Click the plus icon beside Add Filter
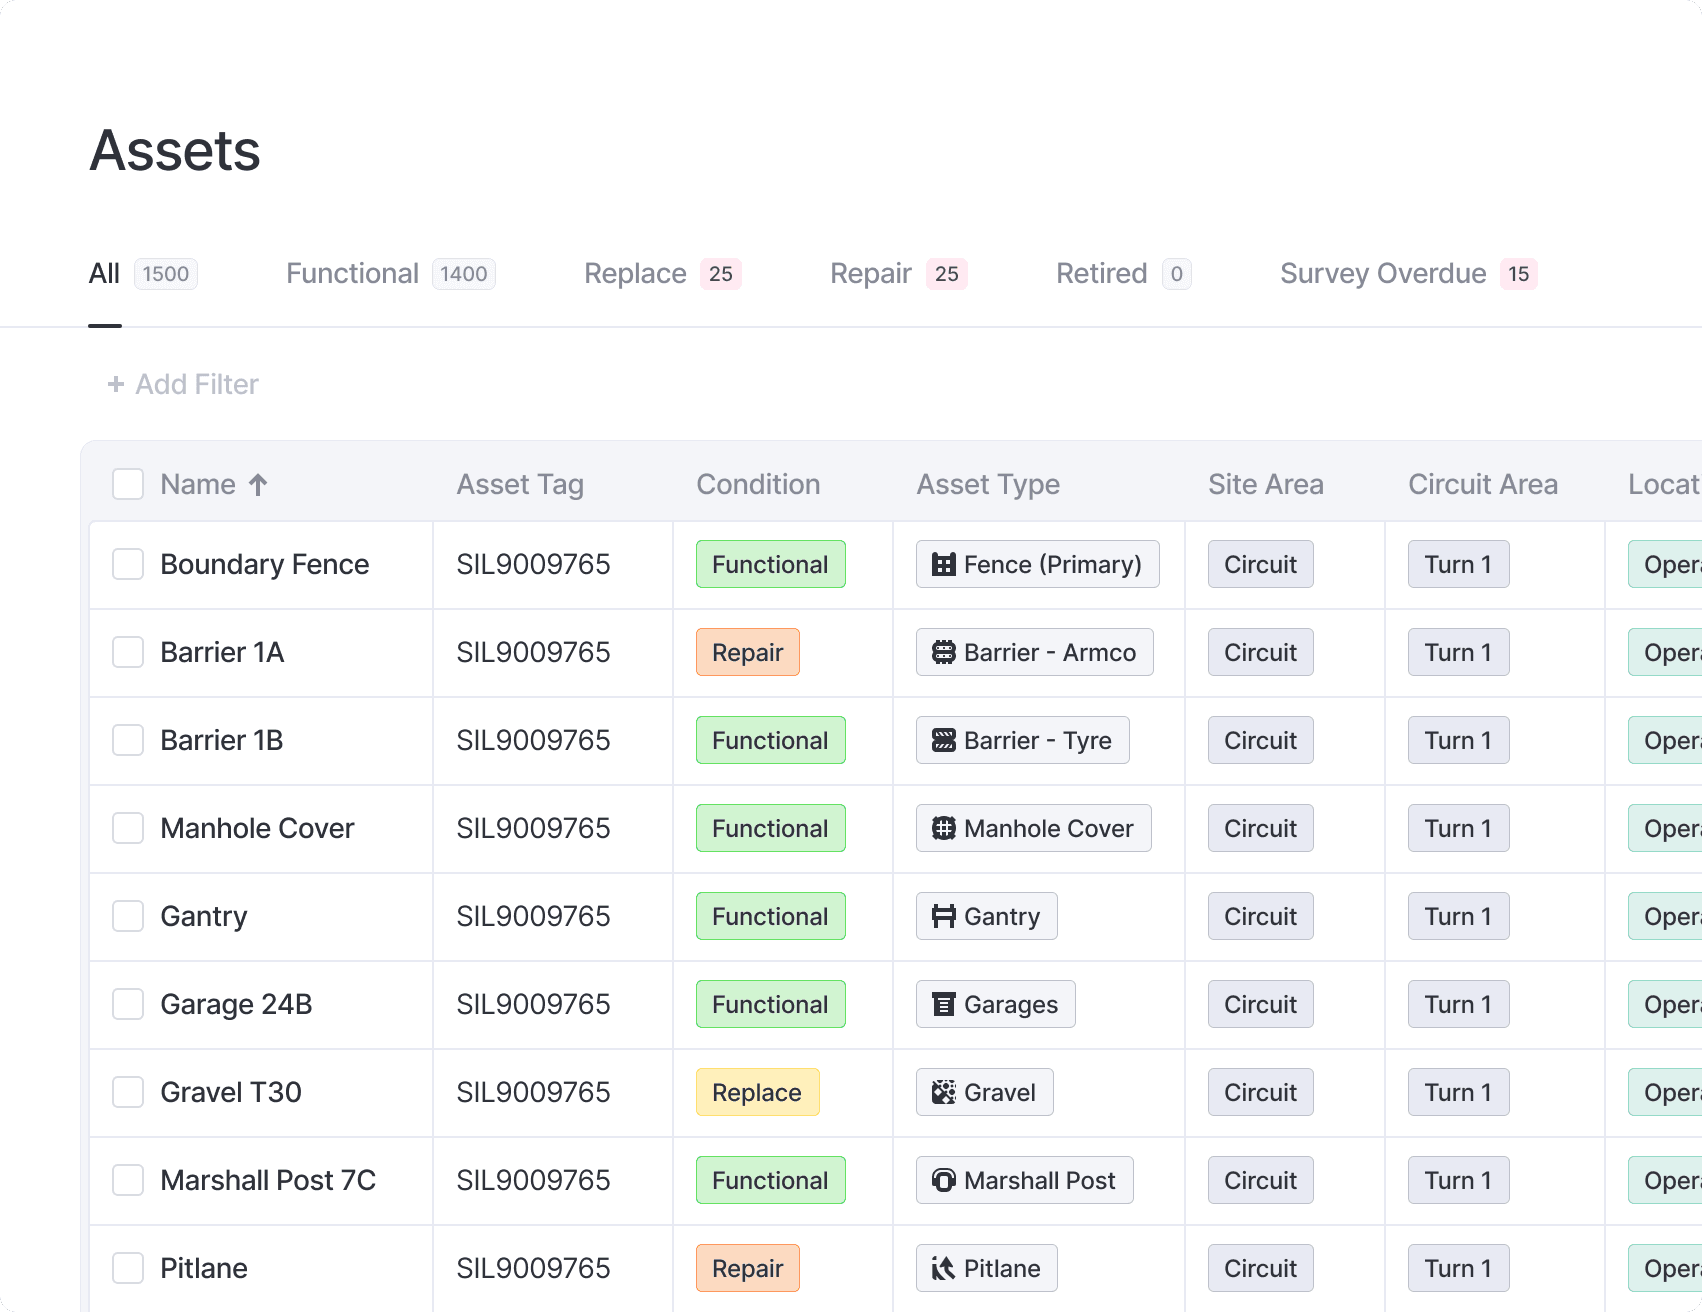The height and width of the screenshot is (1312, 1702). (116, 384)
